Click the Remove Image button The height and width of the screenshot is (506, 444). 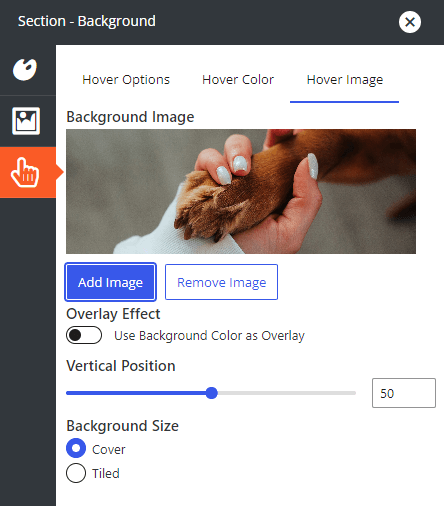coord(221,282)
